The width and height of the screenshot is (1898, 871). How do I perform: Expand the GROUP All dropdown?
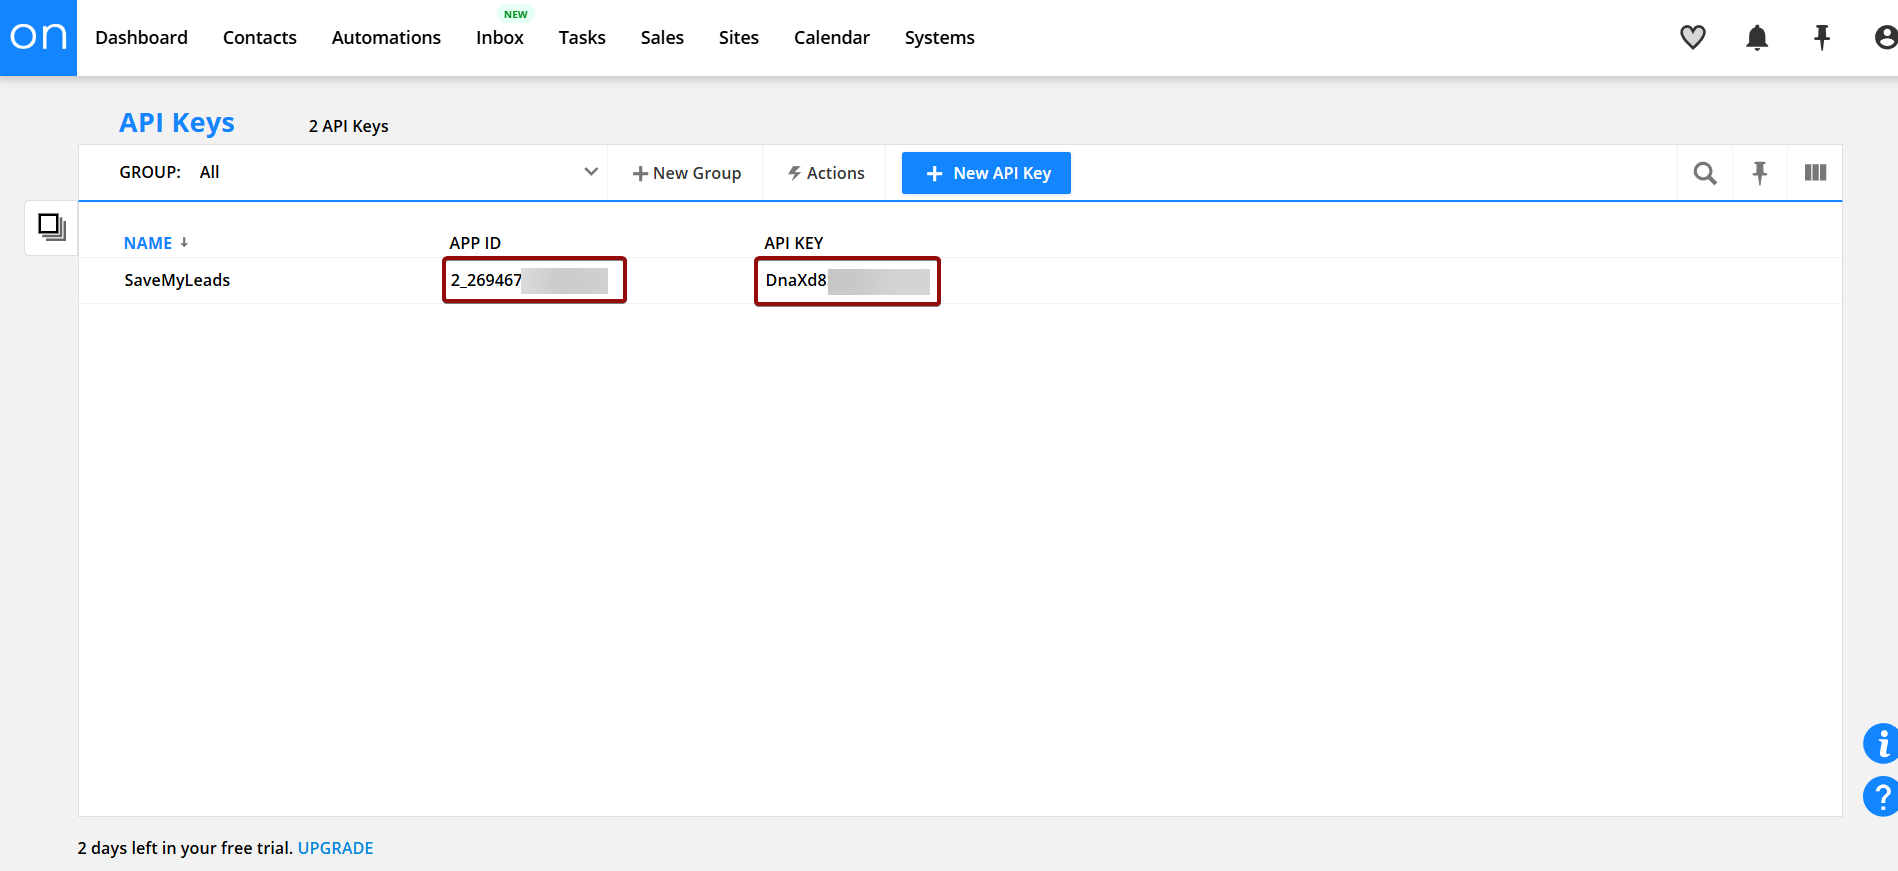coord(590,172)
